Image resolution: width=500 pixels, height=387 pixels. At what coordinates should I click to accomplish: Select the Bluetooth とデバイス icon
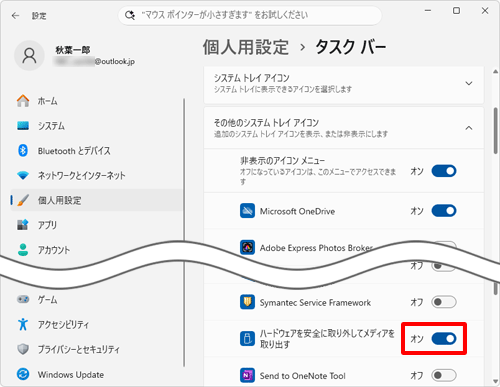23,151
